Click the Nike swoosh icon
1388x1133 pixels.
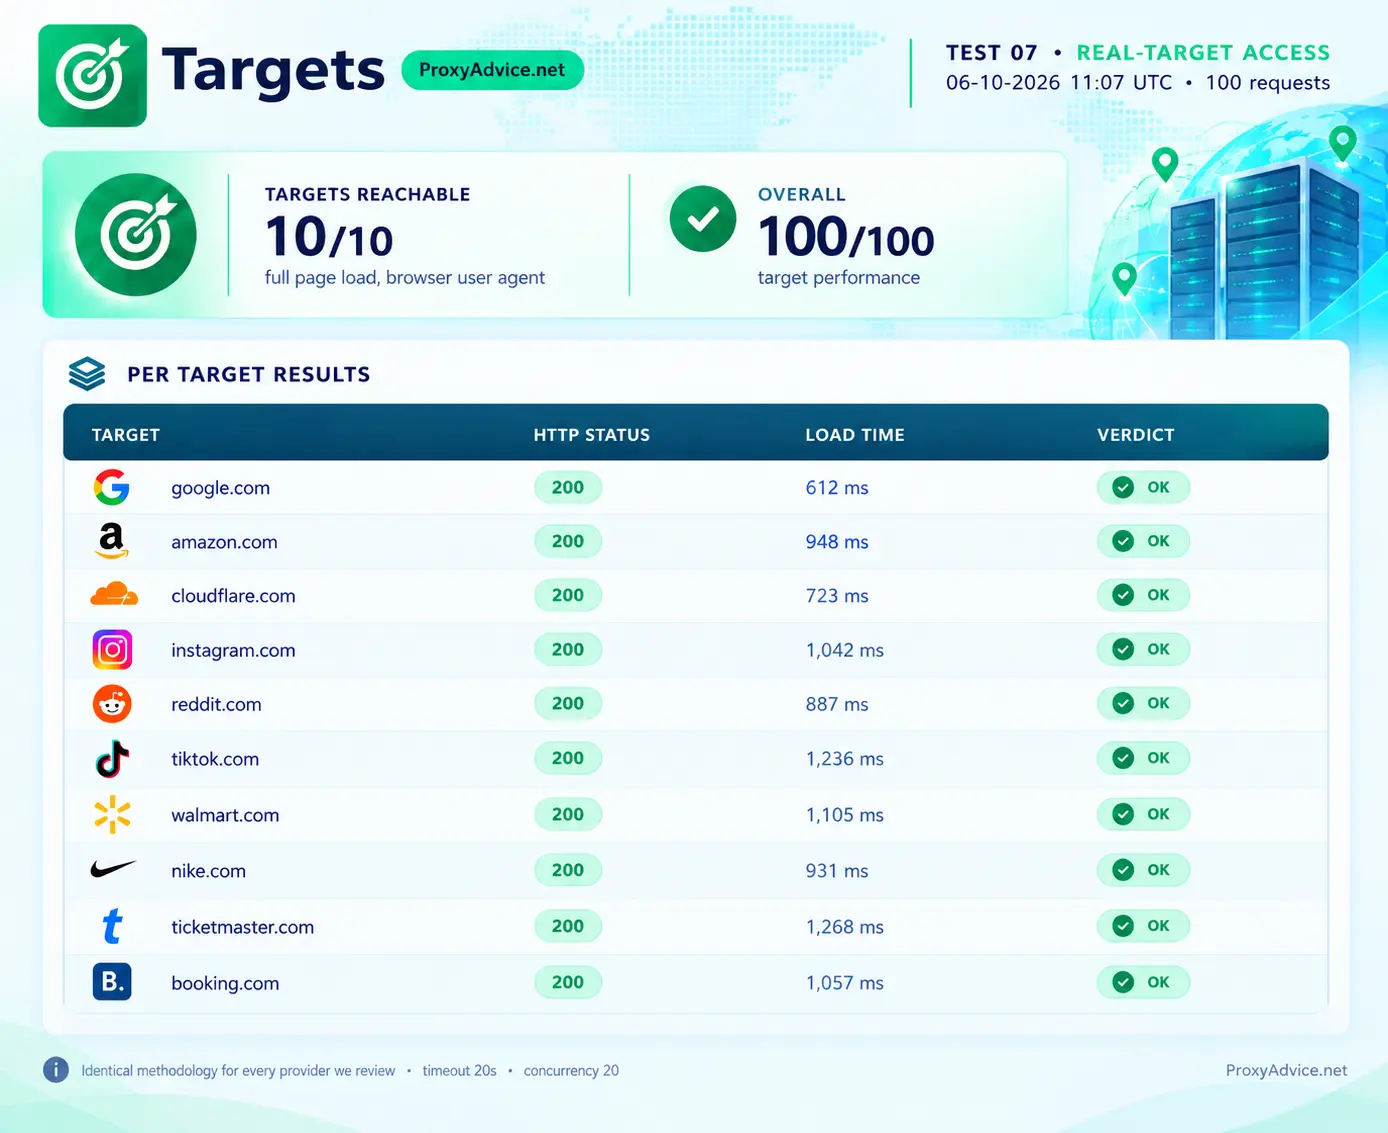coord(113,869)
